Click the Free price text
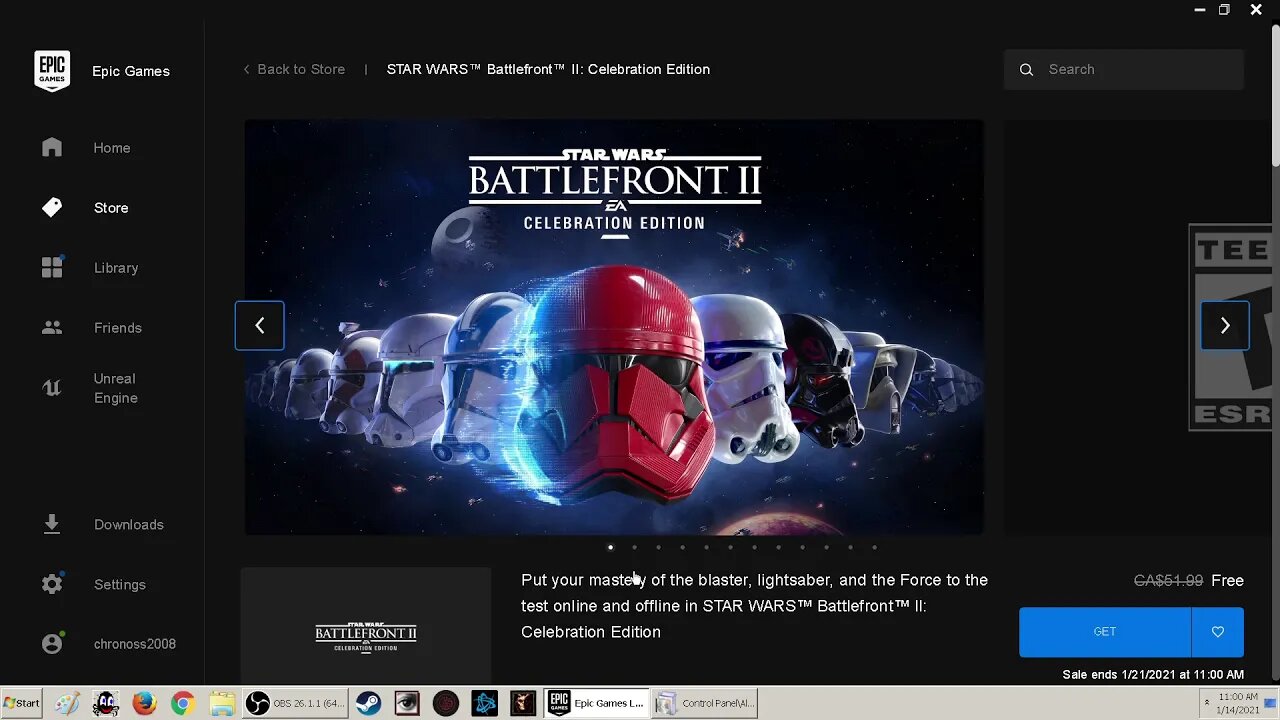This screenshot has width=1280, height=720. (1227, 581)
